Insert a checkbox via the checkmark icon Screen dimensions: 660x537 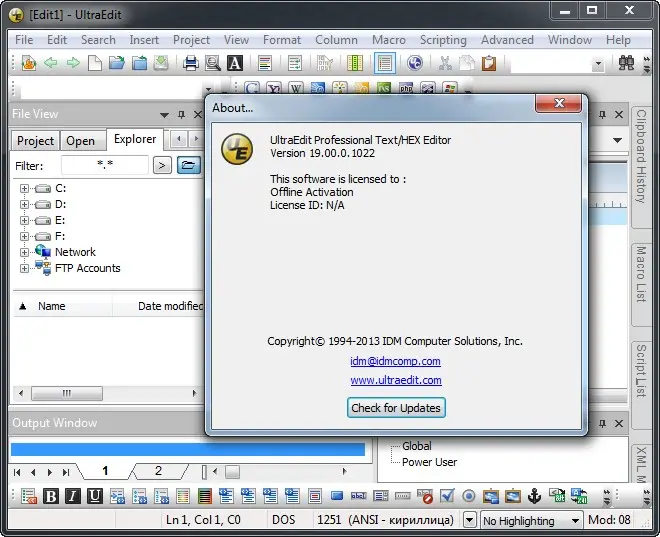[447, 497]
